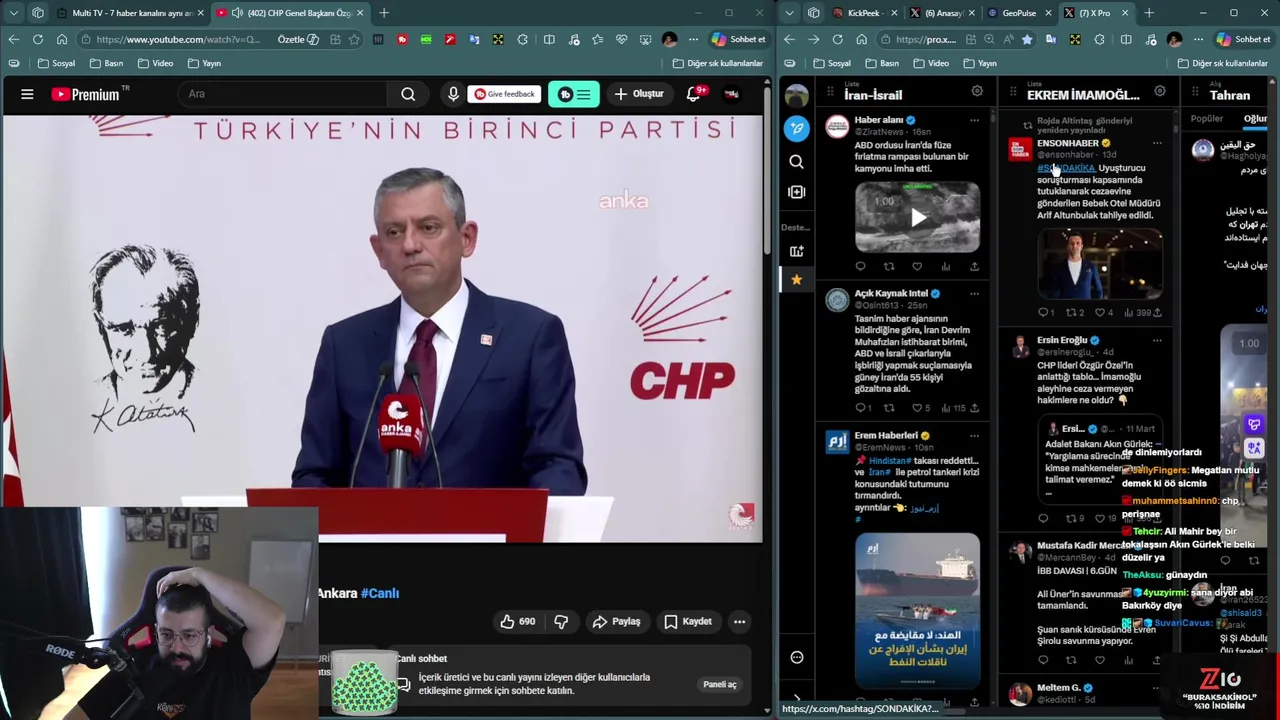Viewport: 1280px width, 720px height.
Task: Open İran-İsrail column settings gear
Action: [x=977, y=91]
